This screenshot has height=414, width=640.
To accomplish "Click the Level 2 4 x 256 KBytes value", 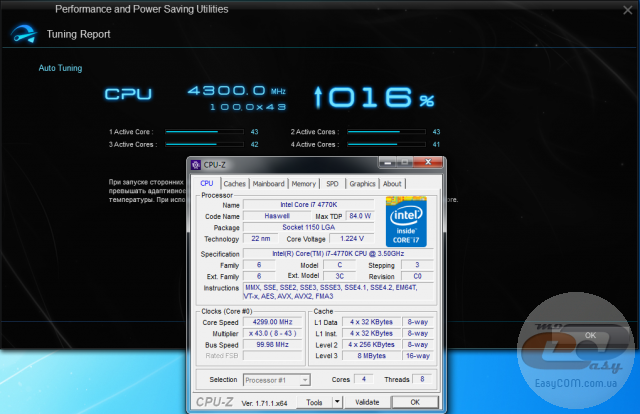I will point(371,345).
